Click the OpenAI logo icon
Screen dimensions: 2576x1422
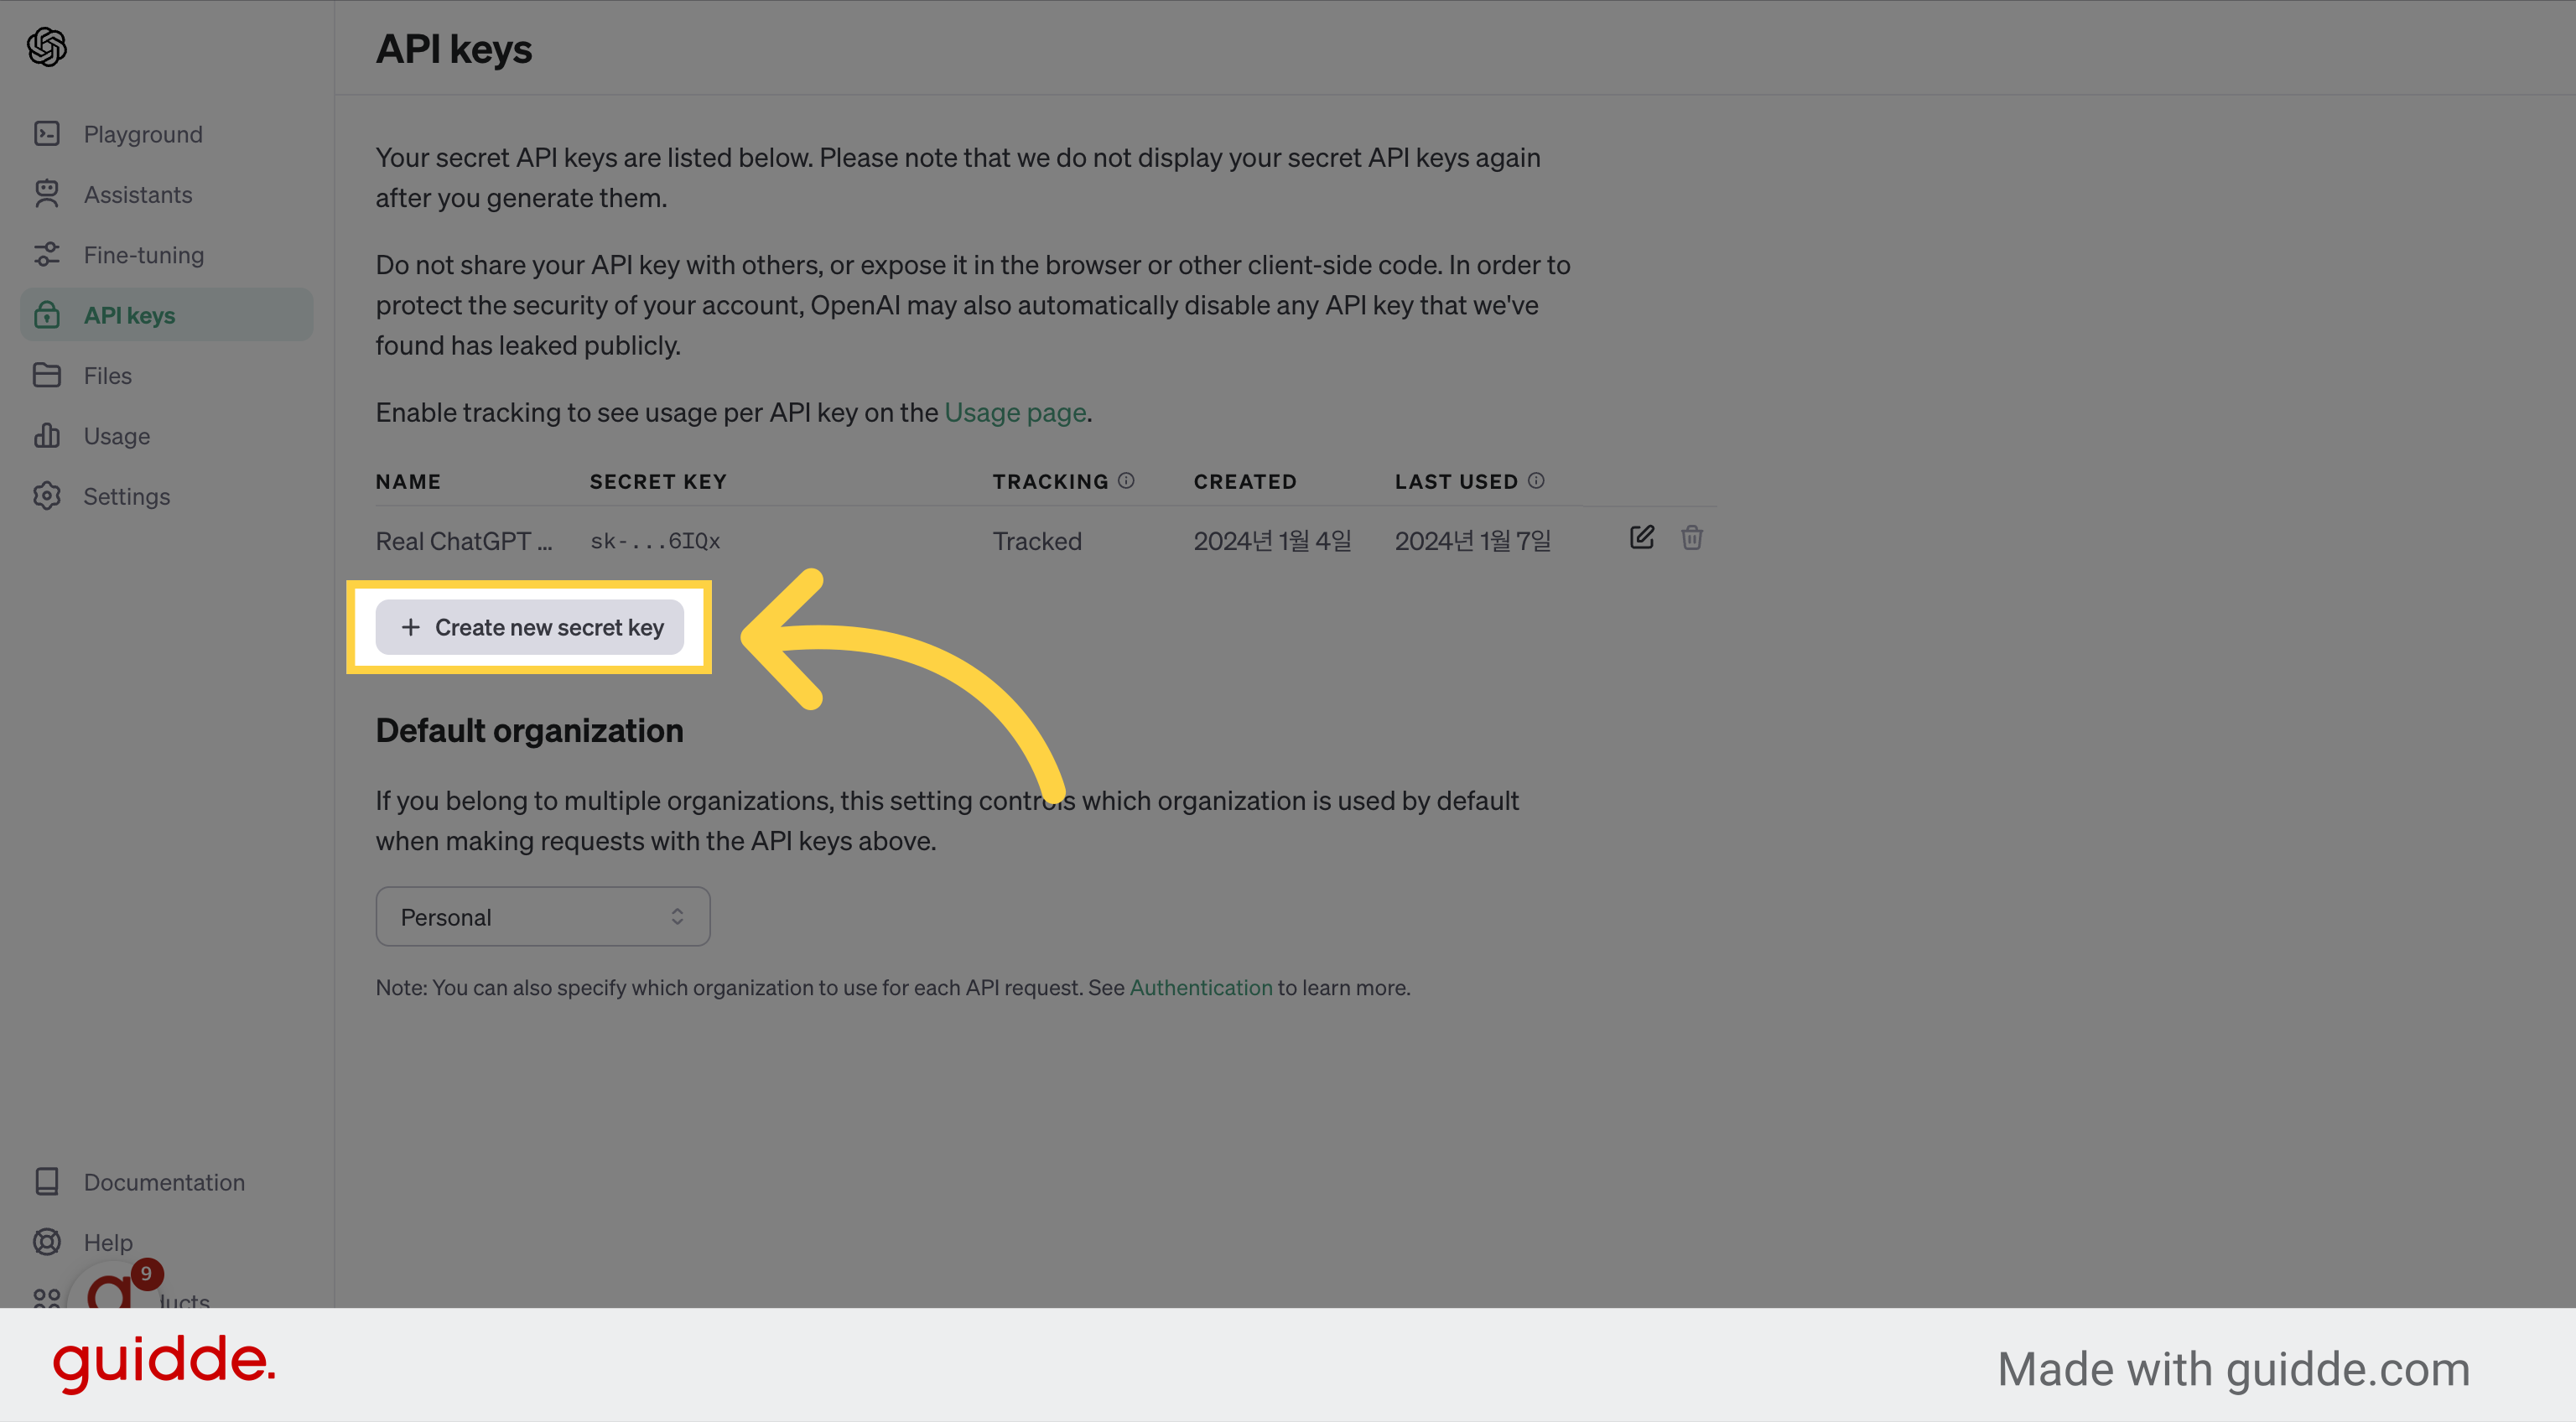coord(47,47)
